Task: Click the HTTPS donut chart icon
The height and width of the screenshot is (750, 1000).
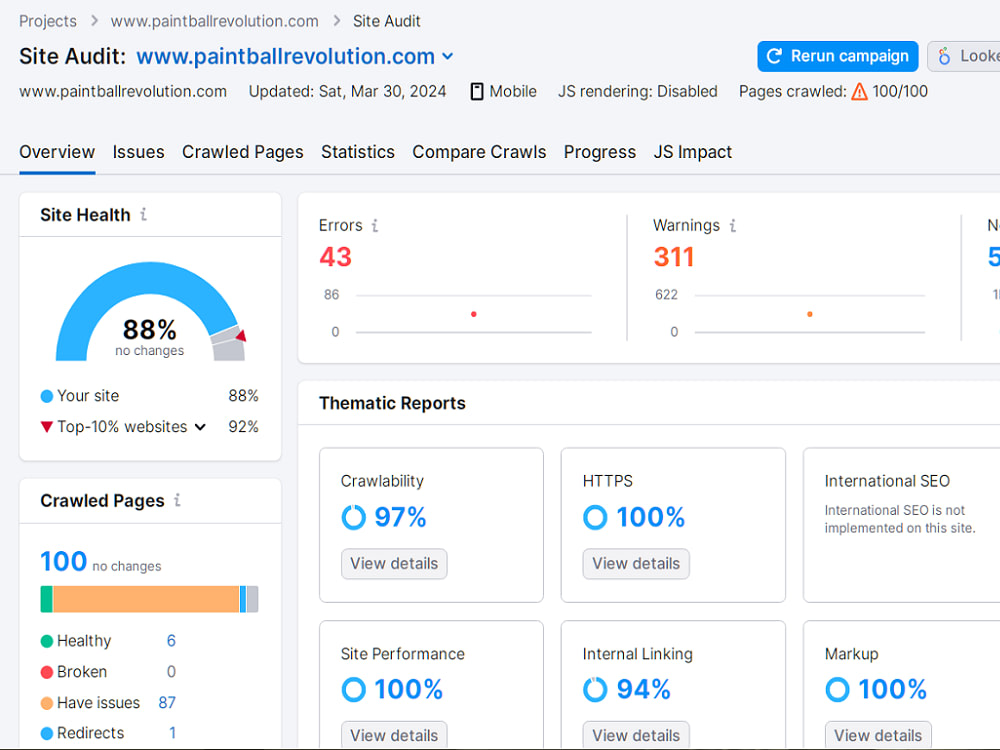Action: tap(595, 517)
